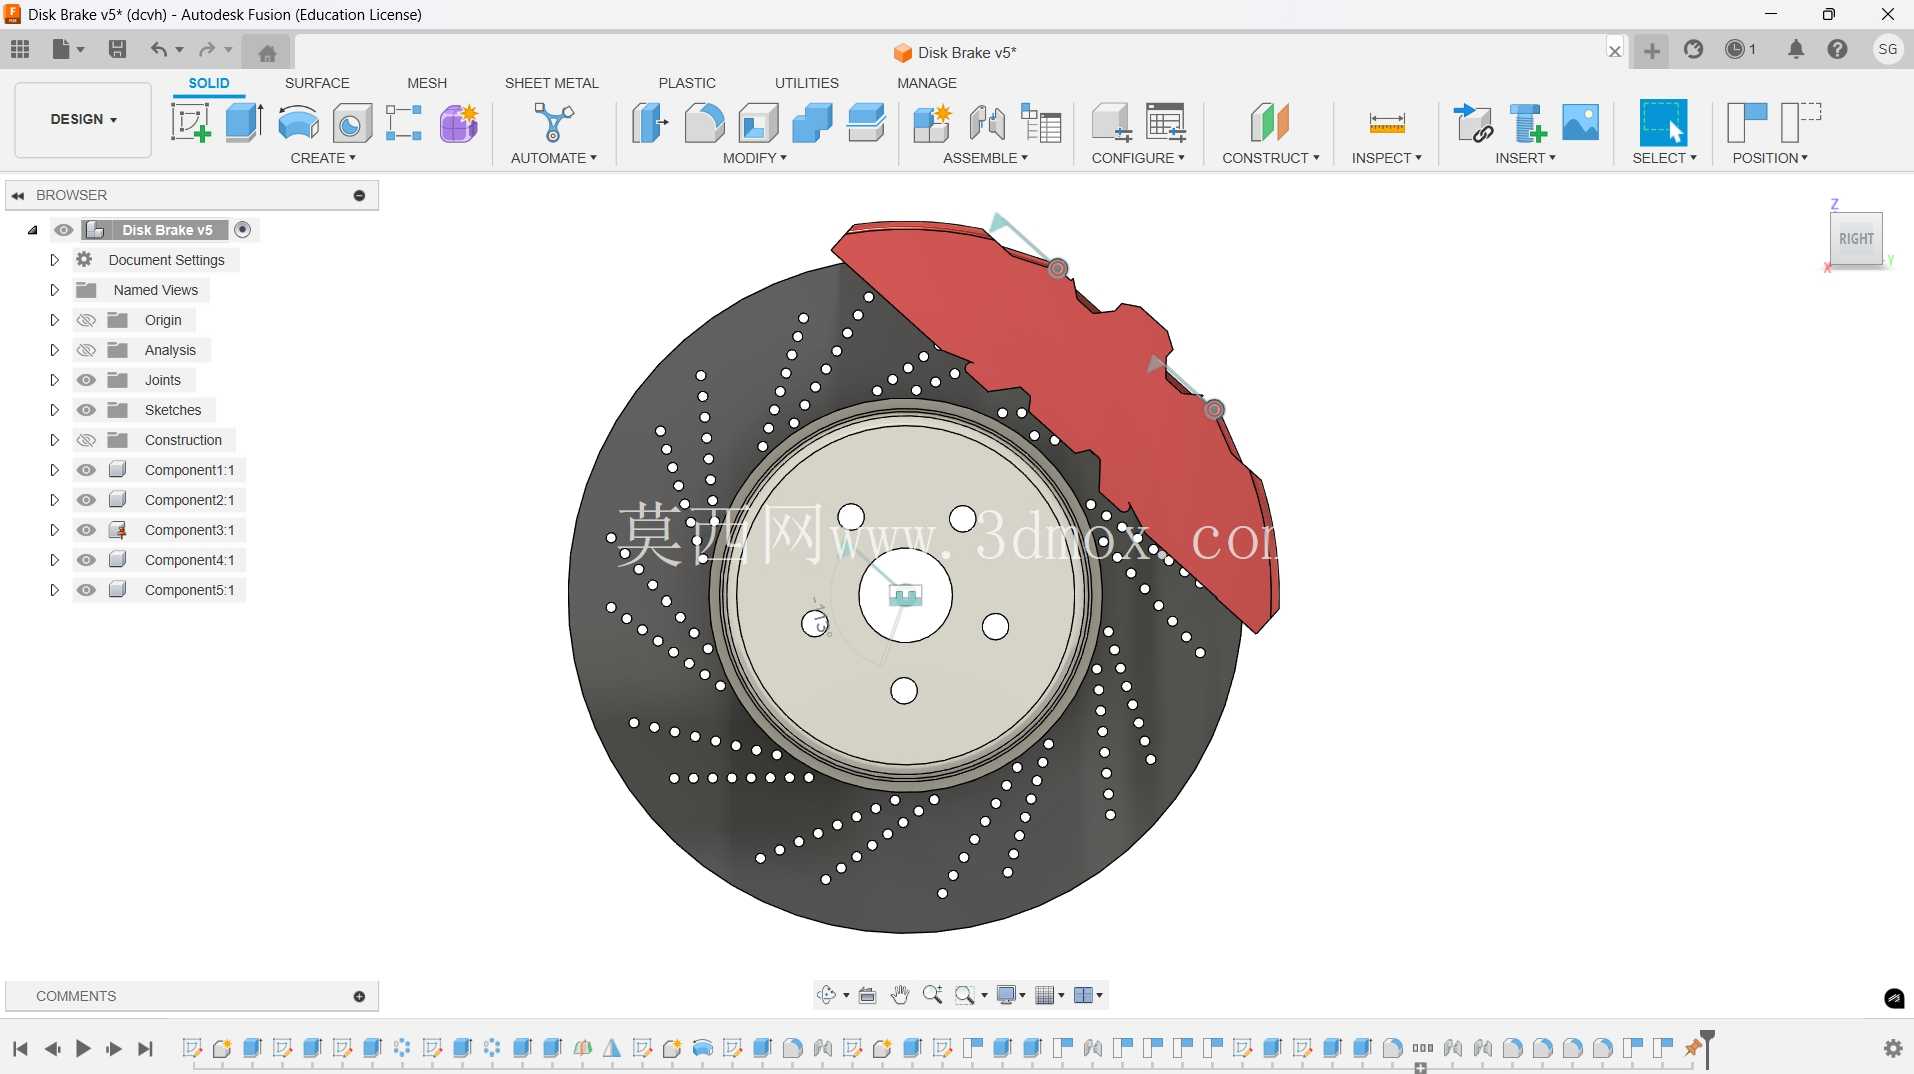Select the Insert Fastener tool

[1527, 123]
